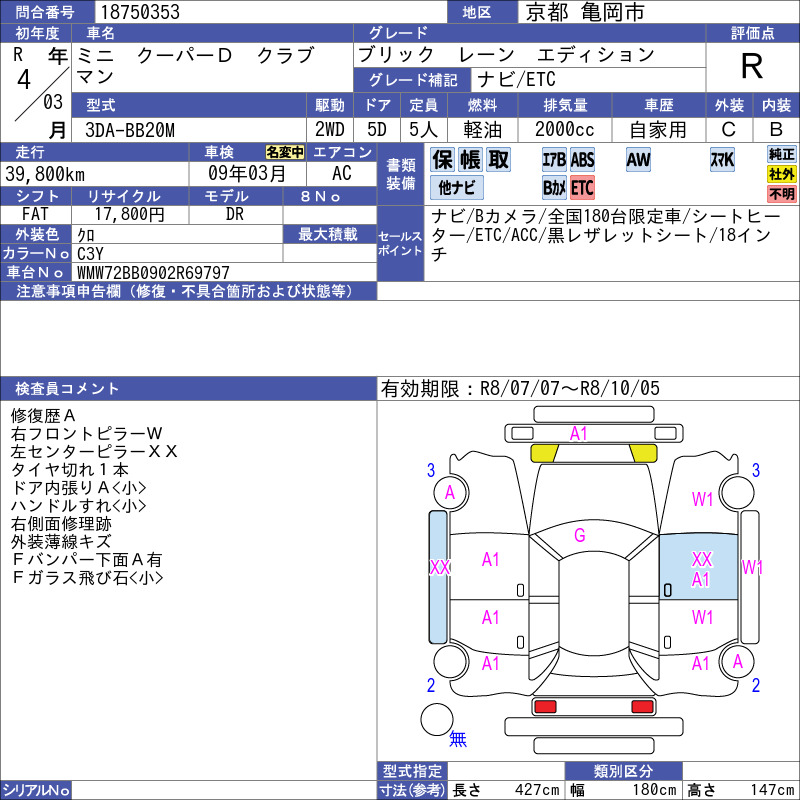Screen dimensions: 800x800
Task: Click inquiry number field 18750353
Action: point(271,12)
